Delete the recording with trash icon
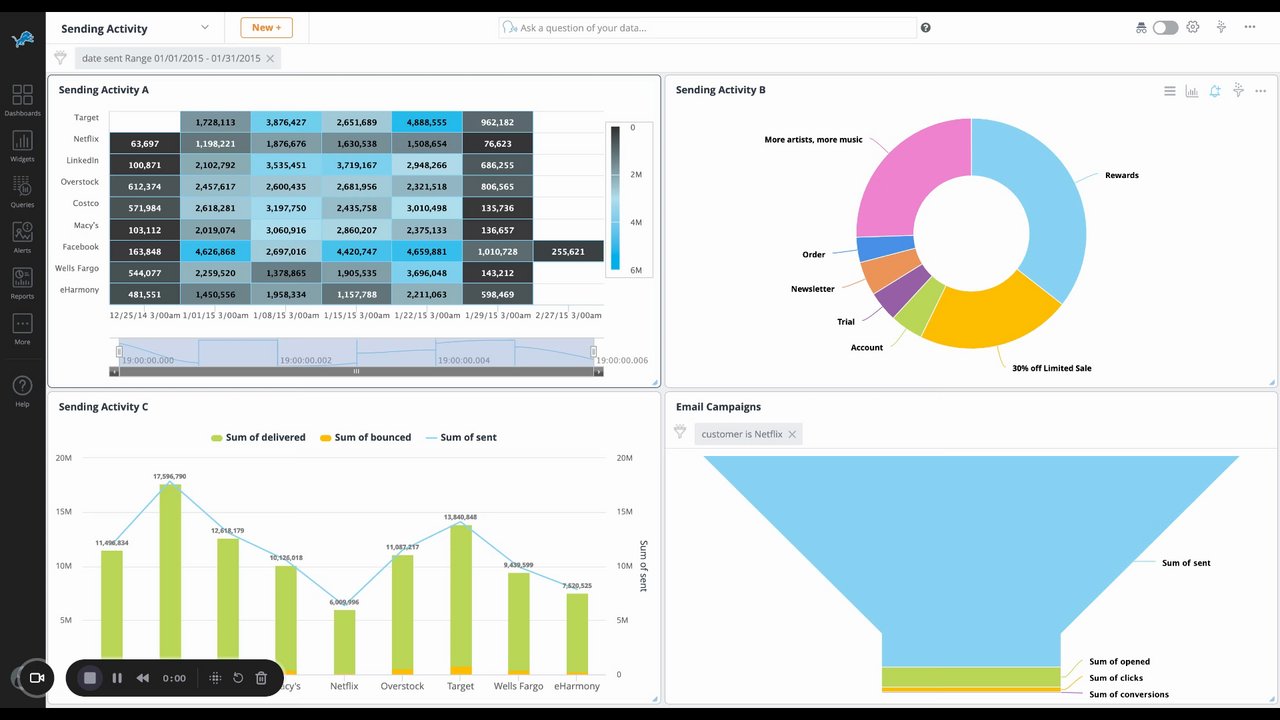 coord(261,678)
